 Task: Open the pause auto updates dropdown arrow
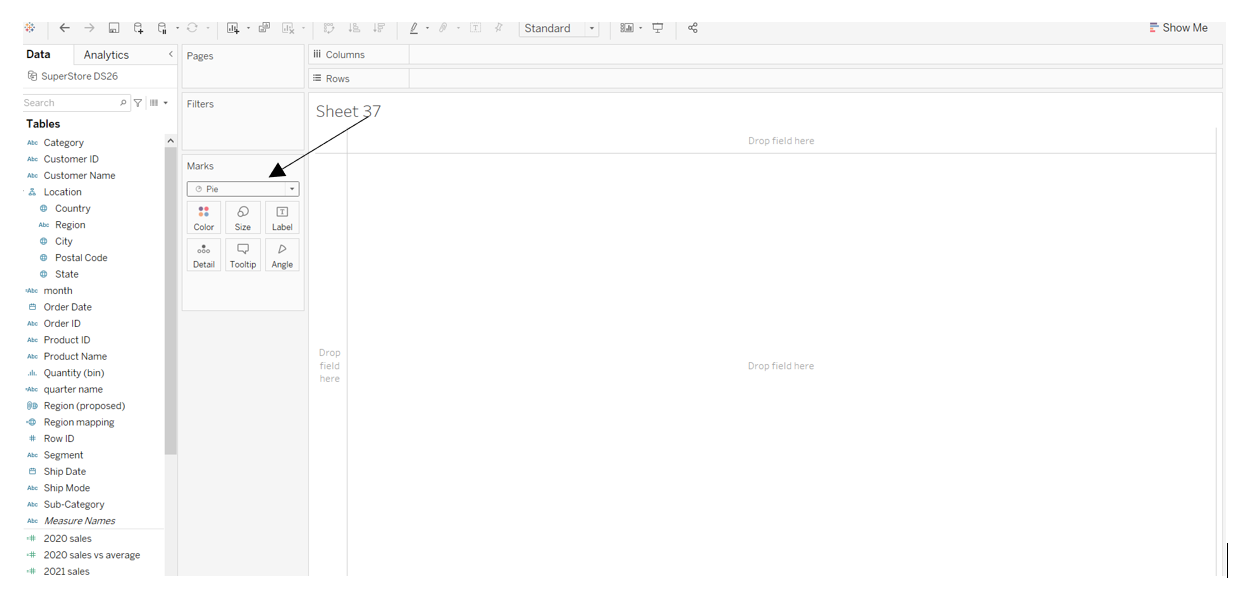(177, 28)
